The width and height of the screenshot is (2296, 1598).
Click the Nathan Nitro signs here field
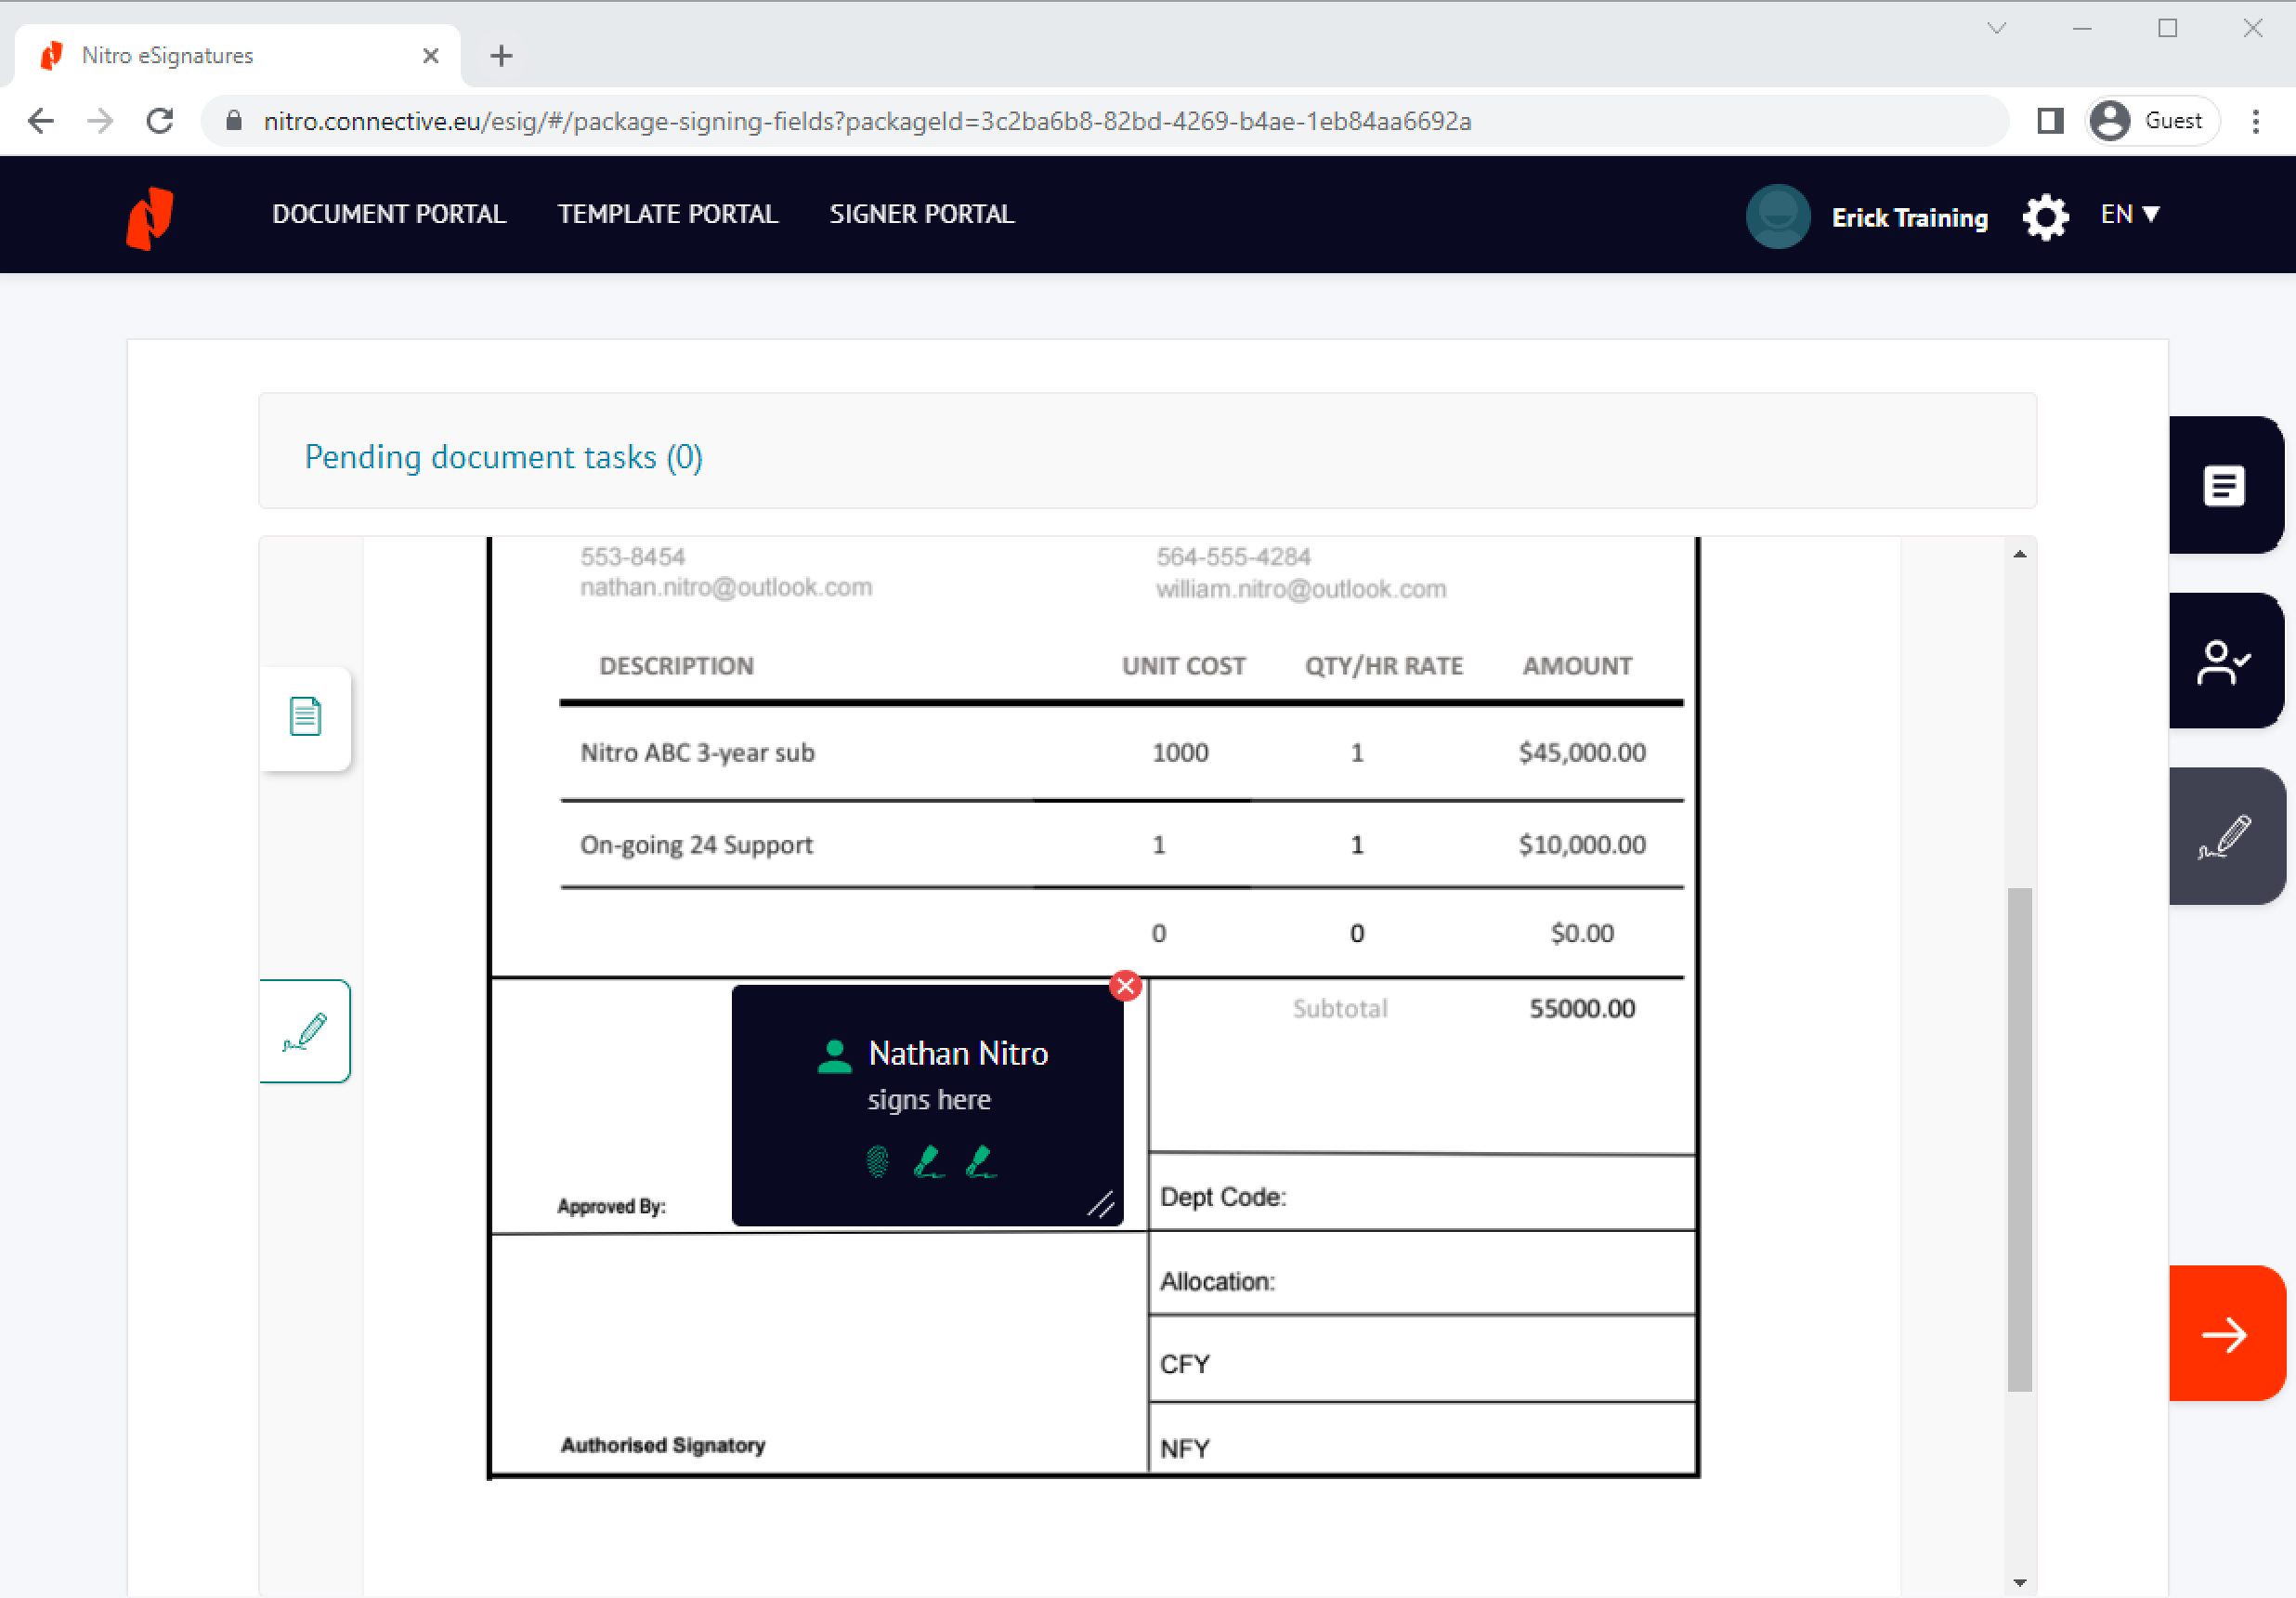(x=927, y=1076)
